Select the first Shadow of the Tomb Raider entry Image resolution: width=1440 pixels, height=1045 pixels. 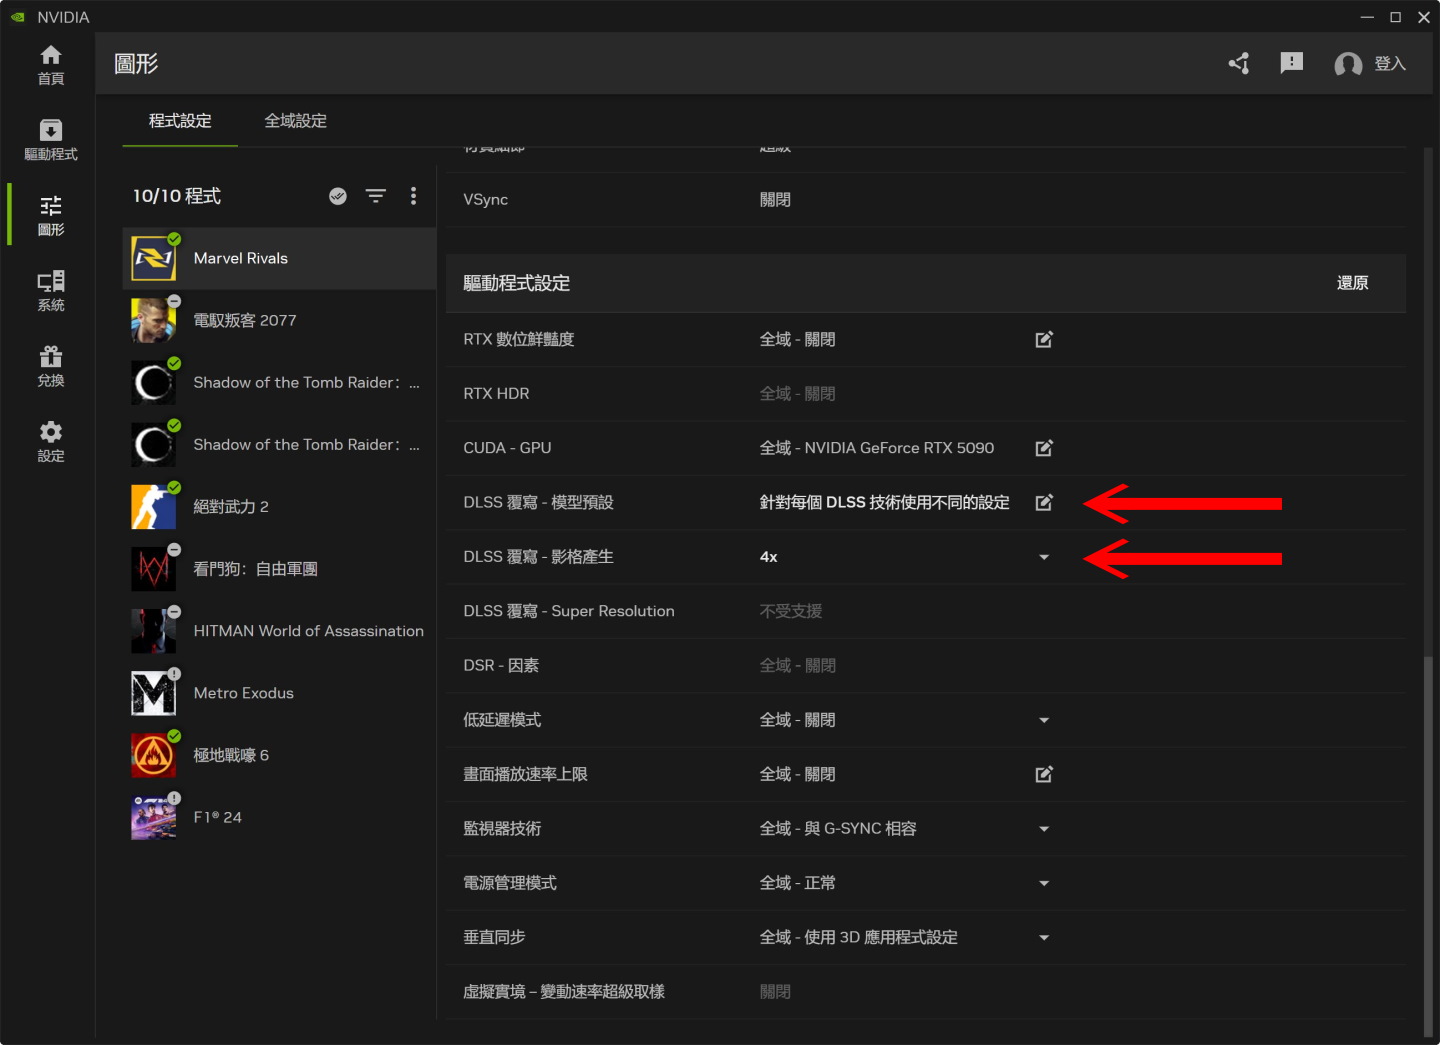pyautogui.click(x=279, y=382)
